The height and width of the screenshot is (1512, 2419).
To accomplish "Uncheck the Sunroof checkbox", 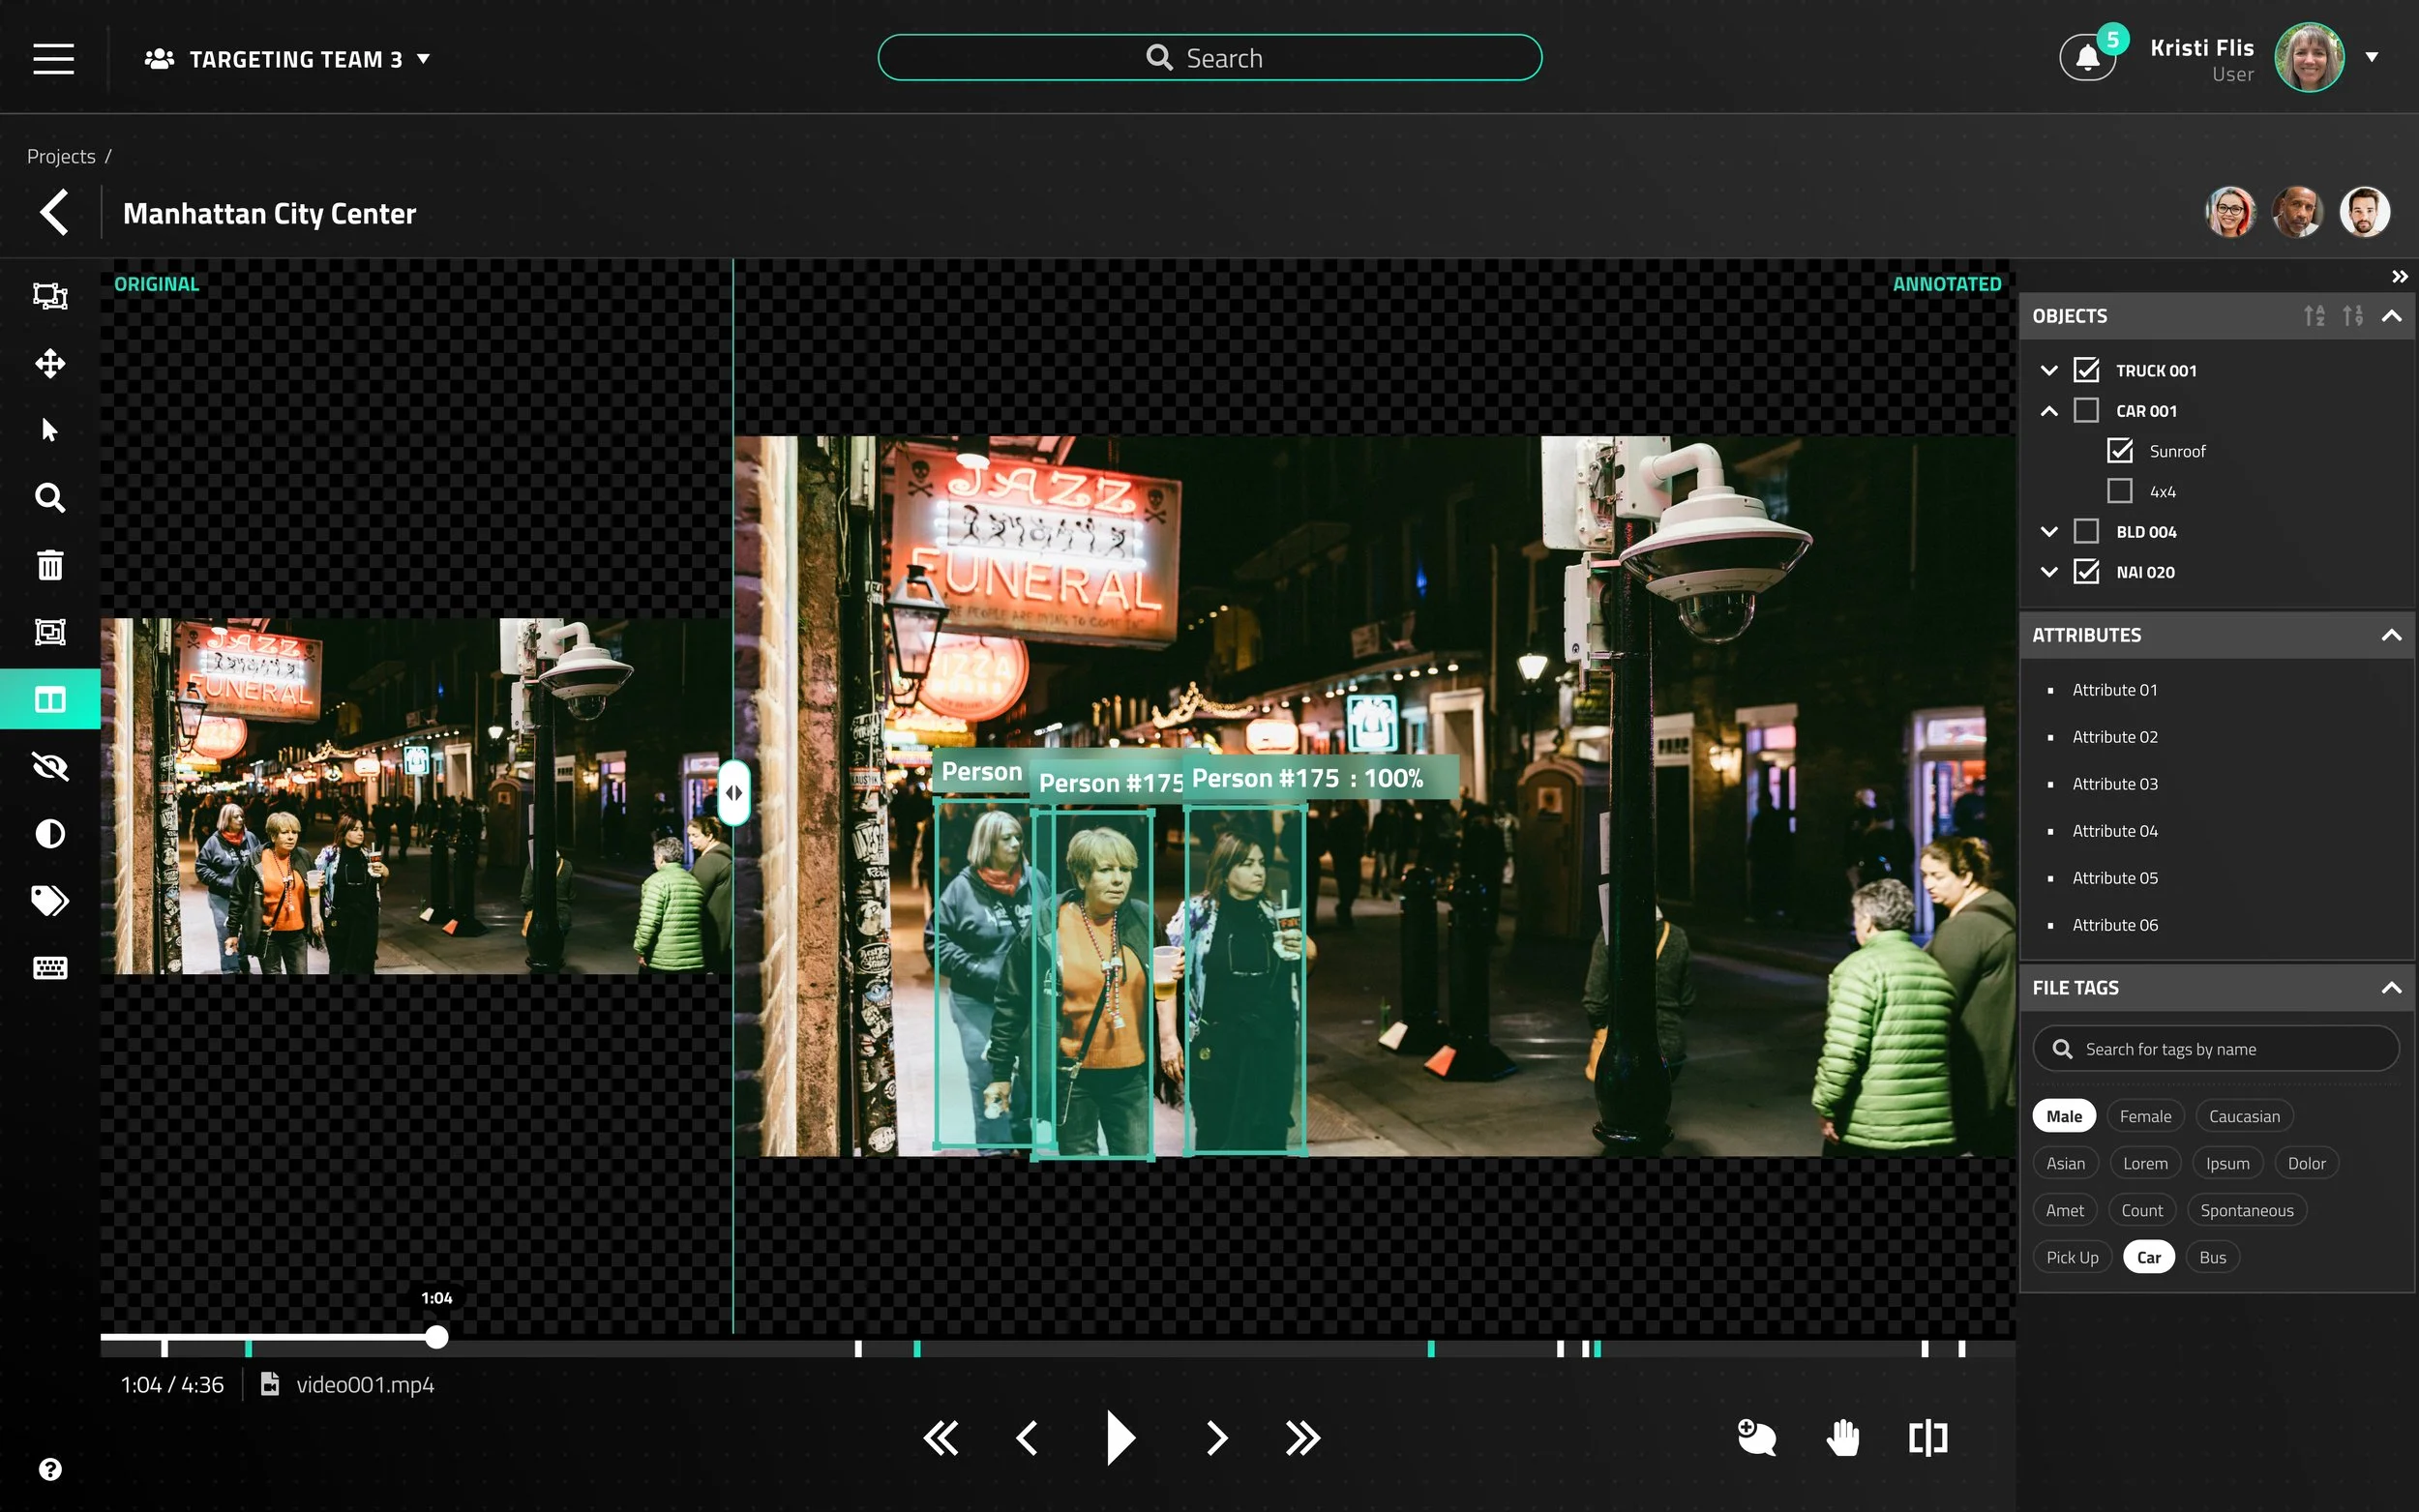I will click(x=2120, y=450).
